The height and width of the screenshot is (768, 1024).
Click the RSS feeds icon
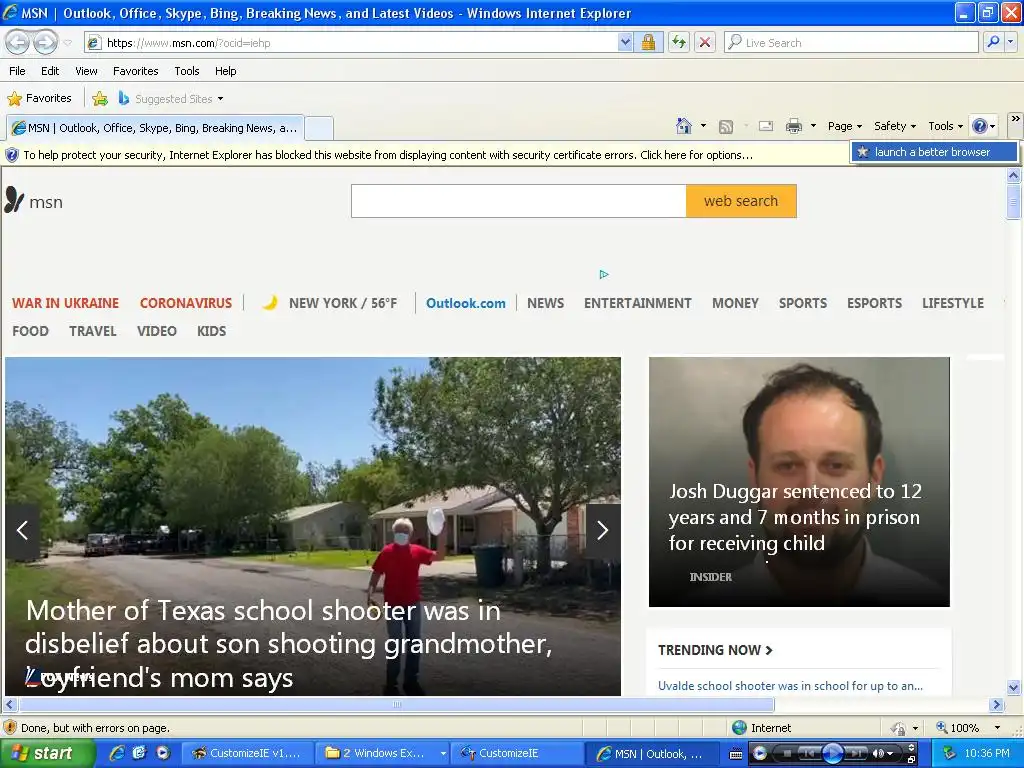[x=726, y=127]
